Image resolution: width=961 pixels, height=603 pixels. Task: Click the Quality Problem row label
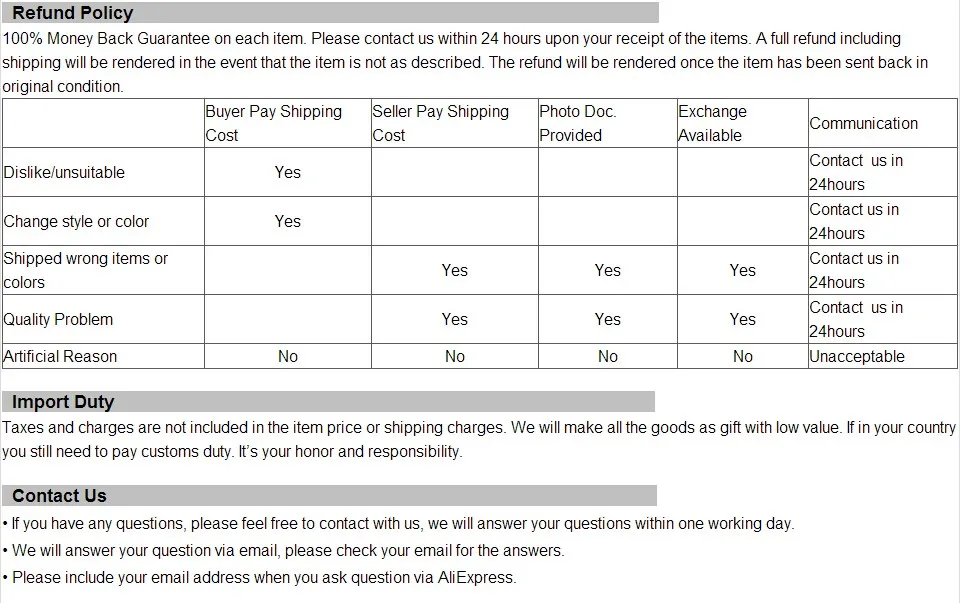tap(58, 320)
